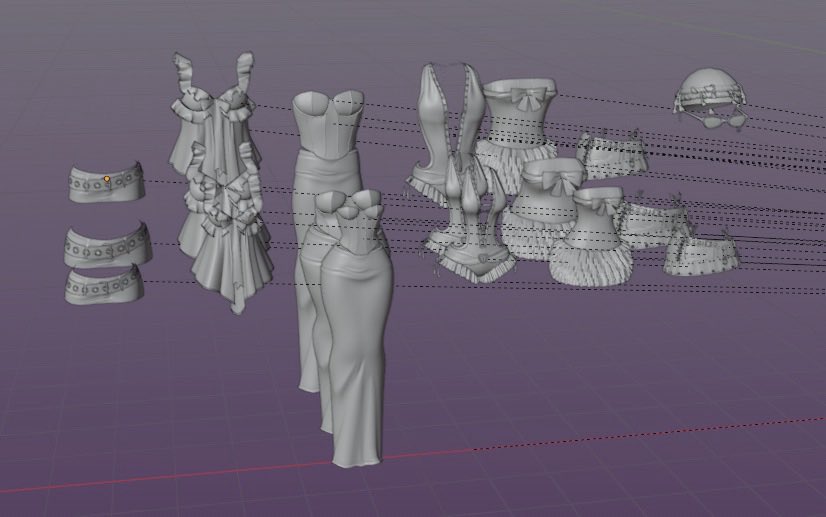Click the orange origin dot on top belt

pyautogui.click(x=107, y=179)
